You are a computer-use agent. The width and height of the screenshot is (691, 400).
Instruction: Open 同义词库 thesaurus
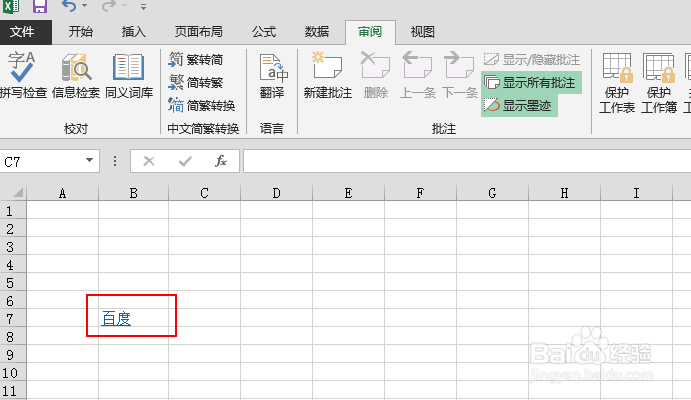[129, 75]
